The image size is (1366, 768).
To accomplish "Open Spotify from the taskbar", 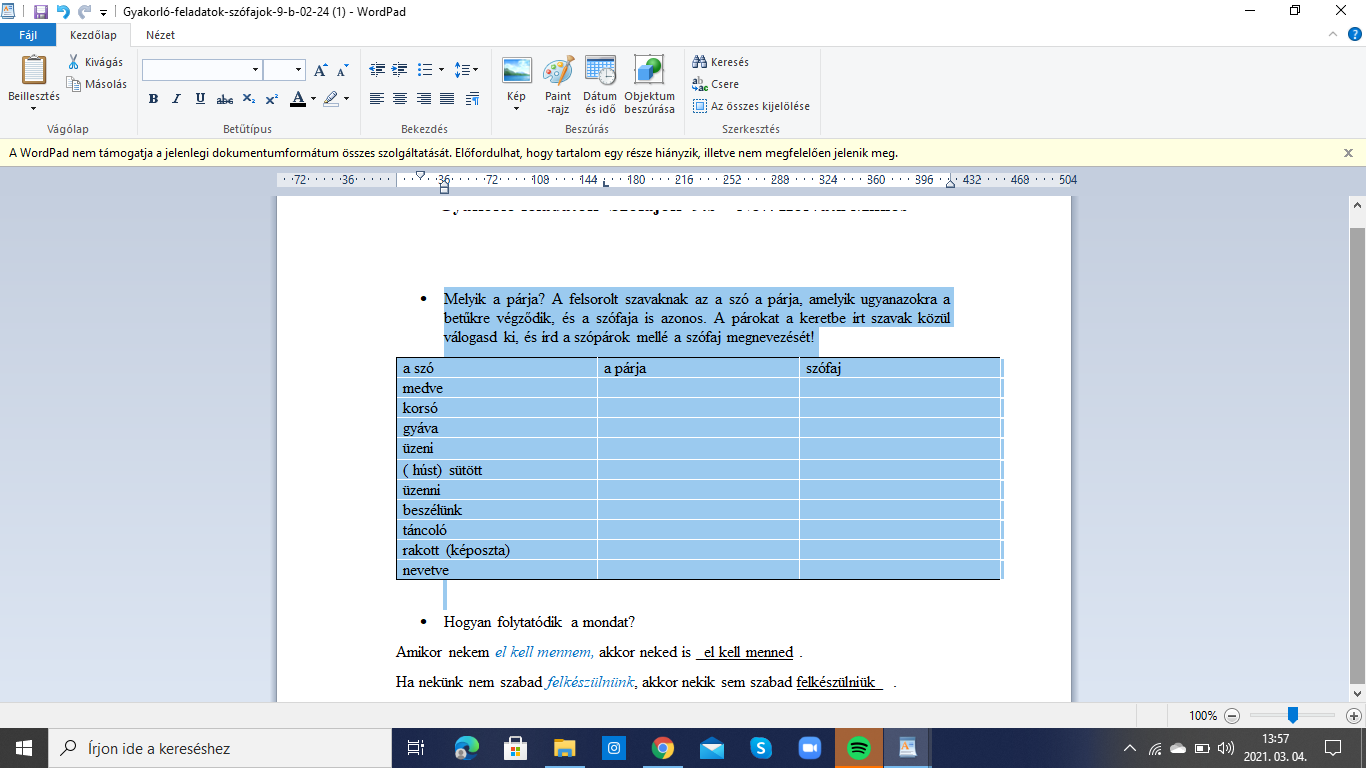I will click(x=858, y=748).
